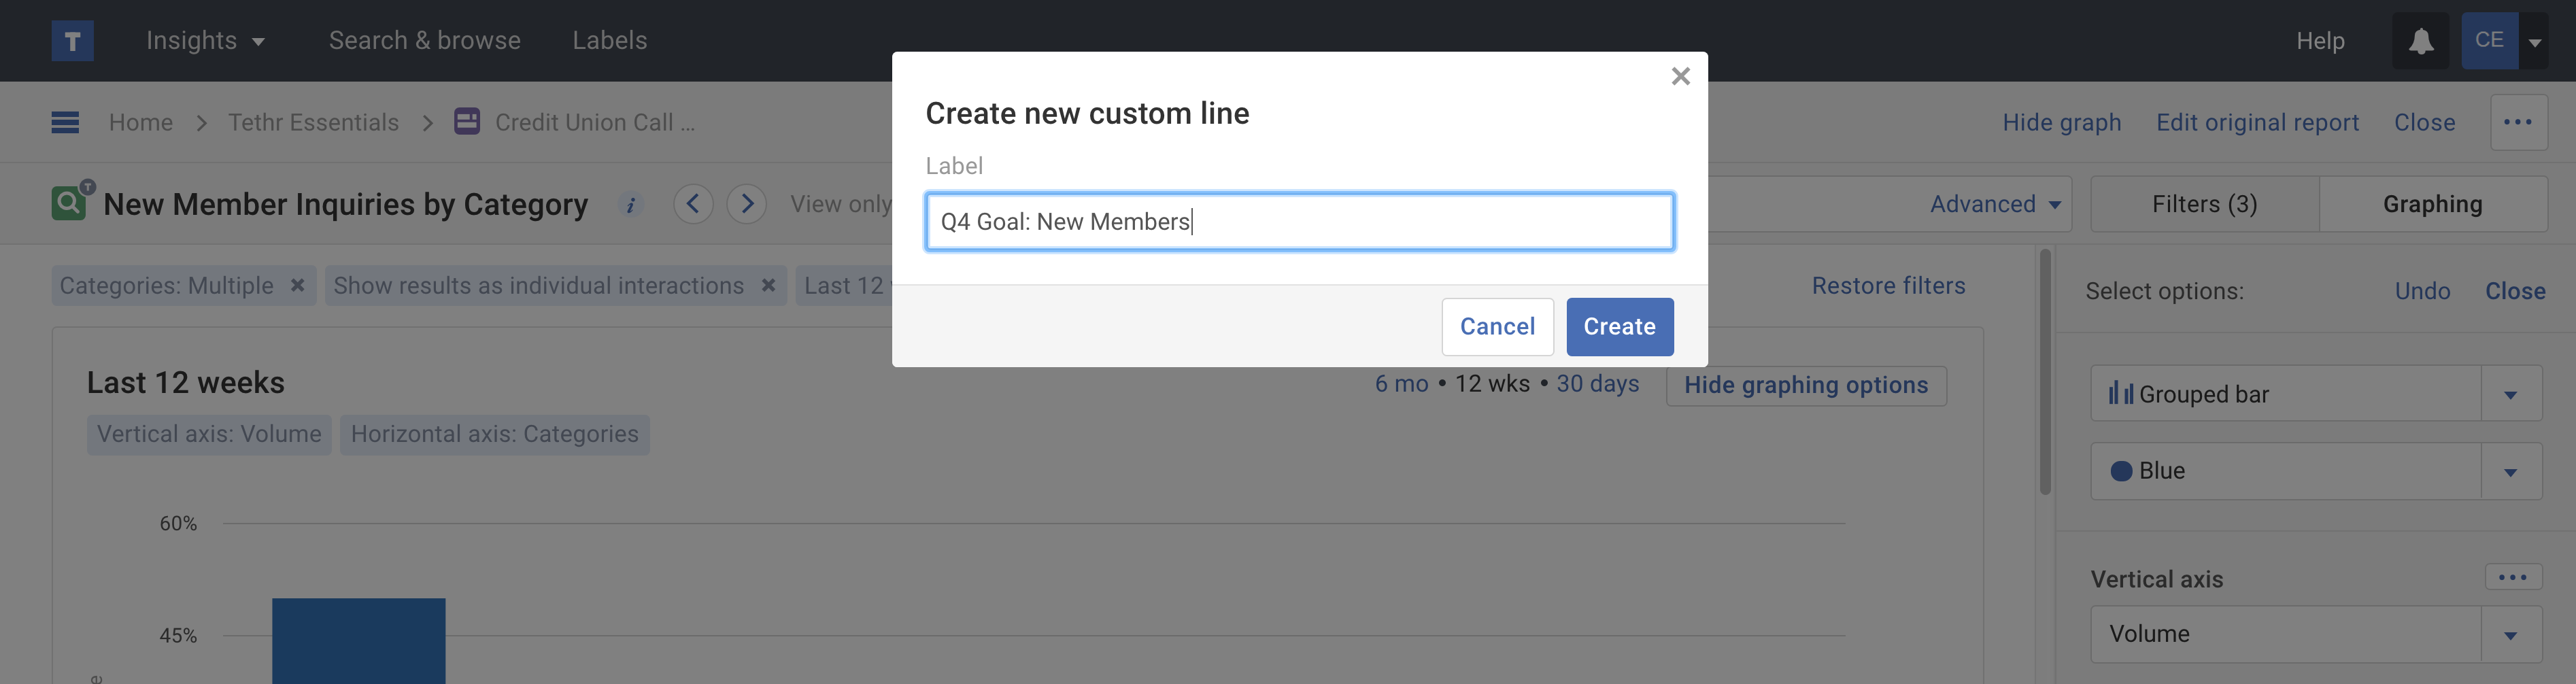The image size is (2576, 684).
Task: Remove the Categories: Multiple filter
Action: click(x=297, y=286)
